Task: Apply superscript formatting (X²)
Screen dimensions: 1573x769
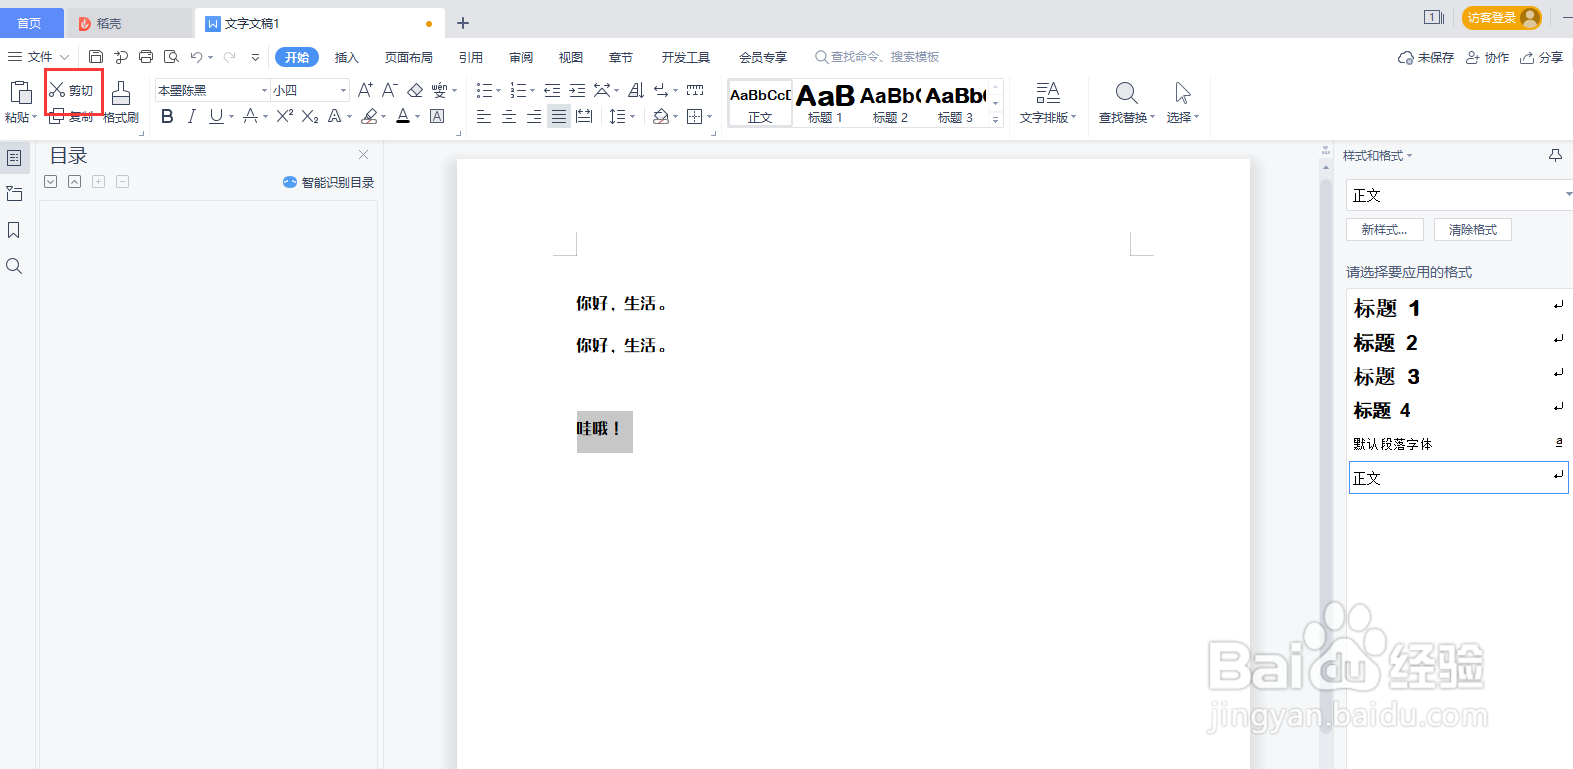Action: coord(285,116)
